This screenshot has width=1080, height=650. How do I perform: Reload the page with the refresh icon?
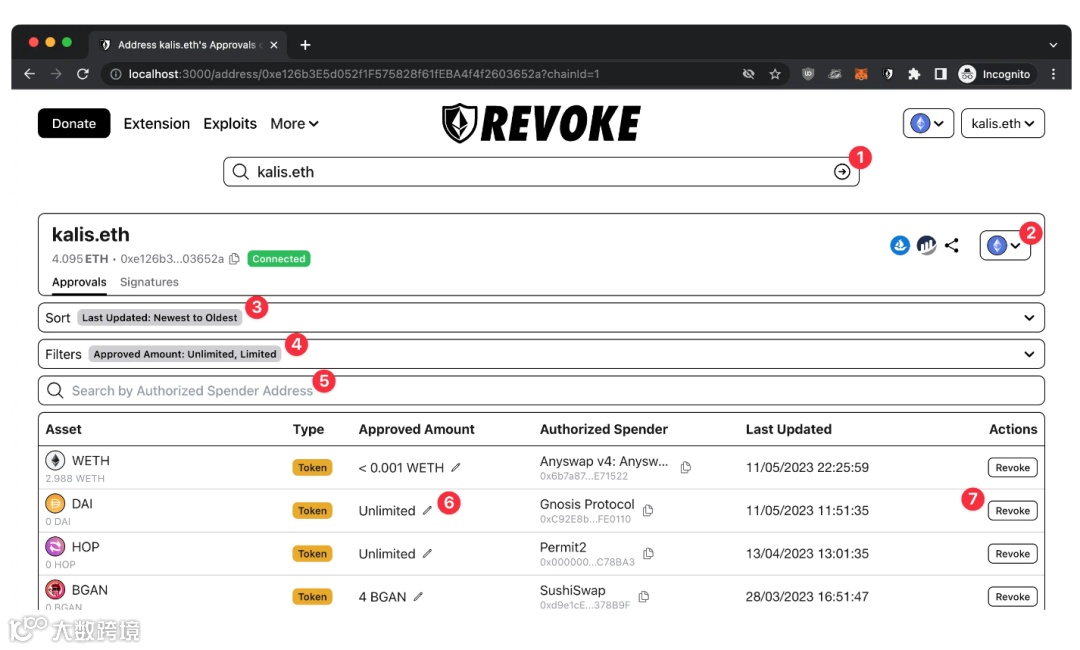(83, 74)
